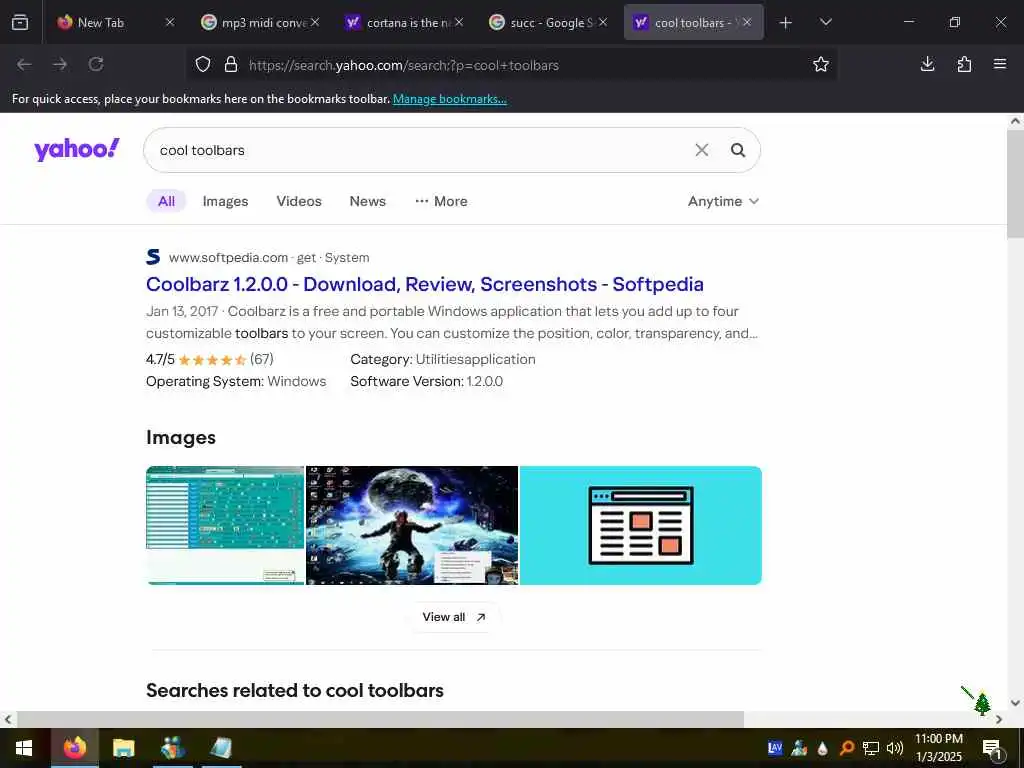This screenshot has height=768, width=1024.
Task: Bookmark this page with the star icon
Action: 821,64
